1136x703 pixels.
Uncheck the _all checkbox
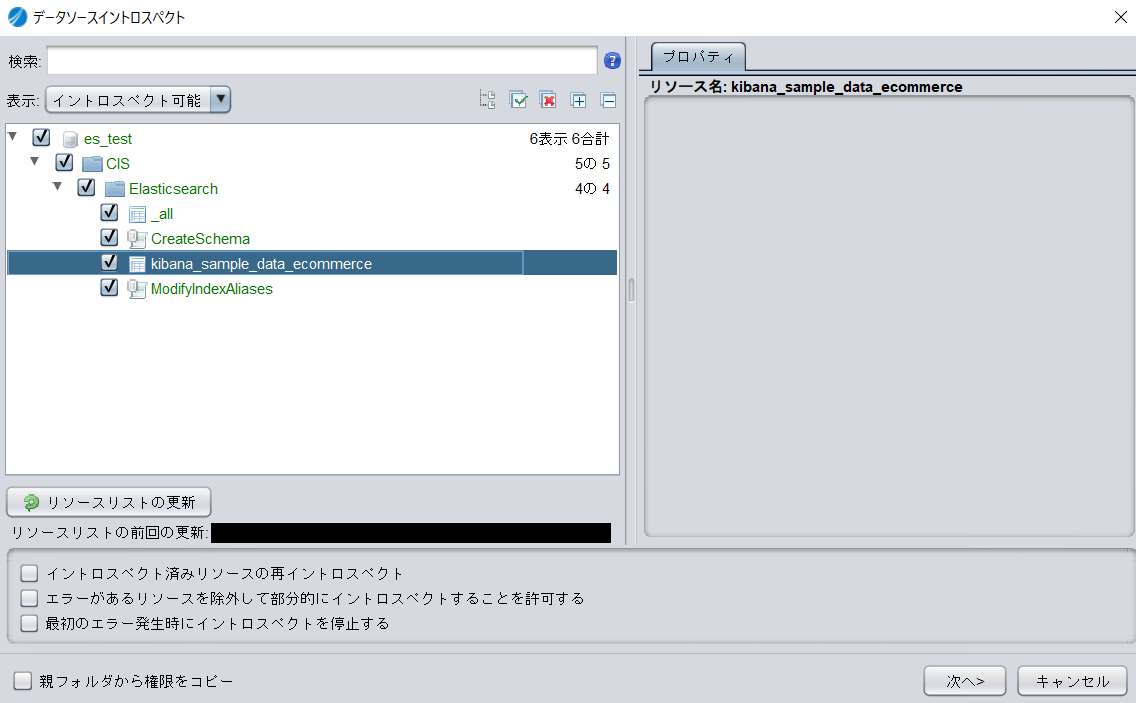point(109,212)
